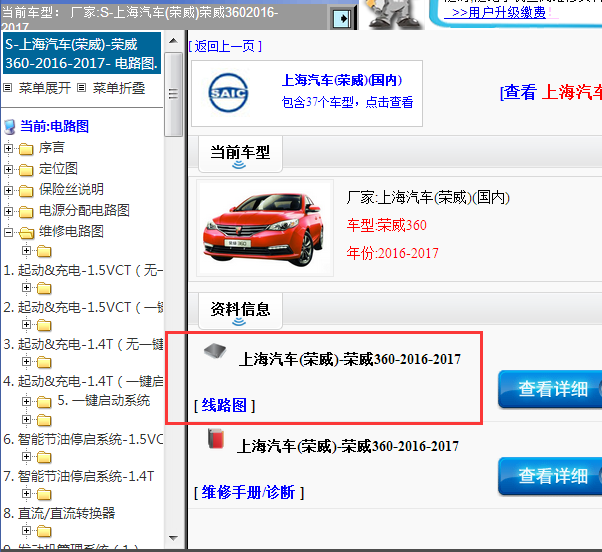This screenshot has height=552, width=602.
Task: Select the 维修电路图 folder
Action: coord(71,231)
